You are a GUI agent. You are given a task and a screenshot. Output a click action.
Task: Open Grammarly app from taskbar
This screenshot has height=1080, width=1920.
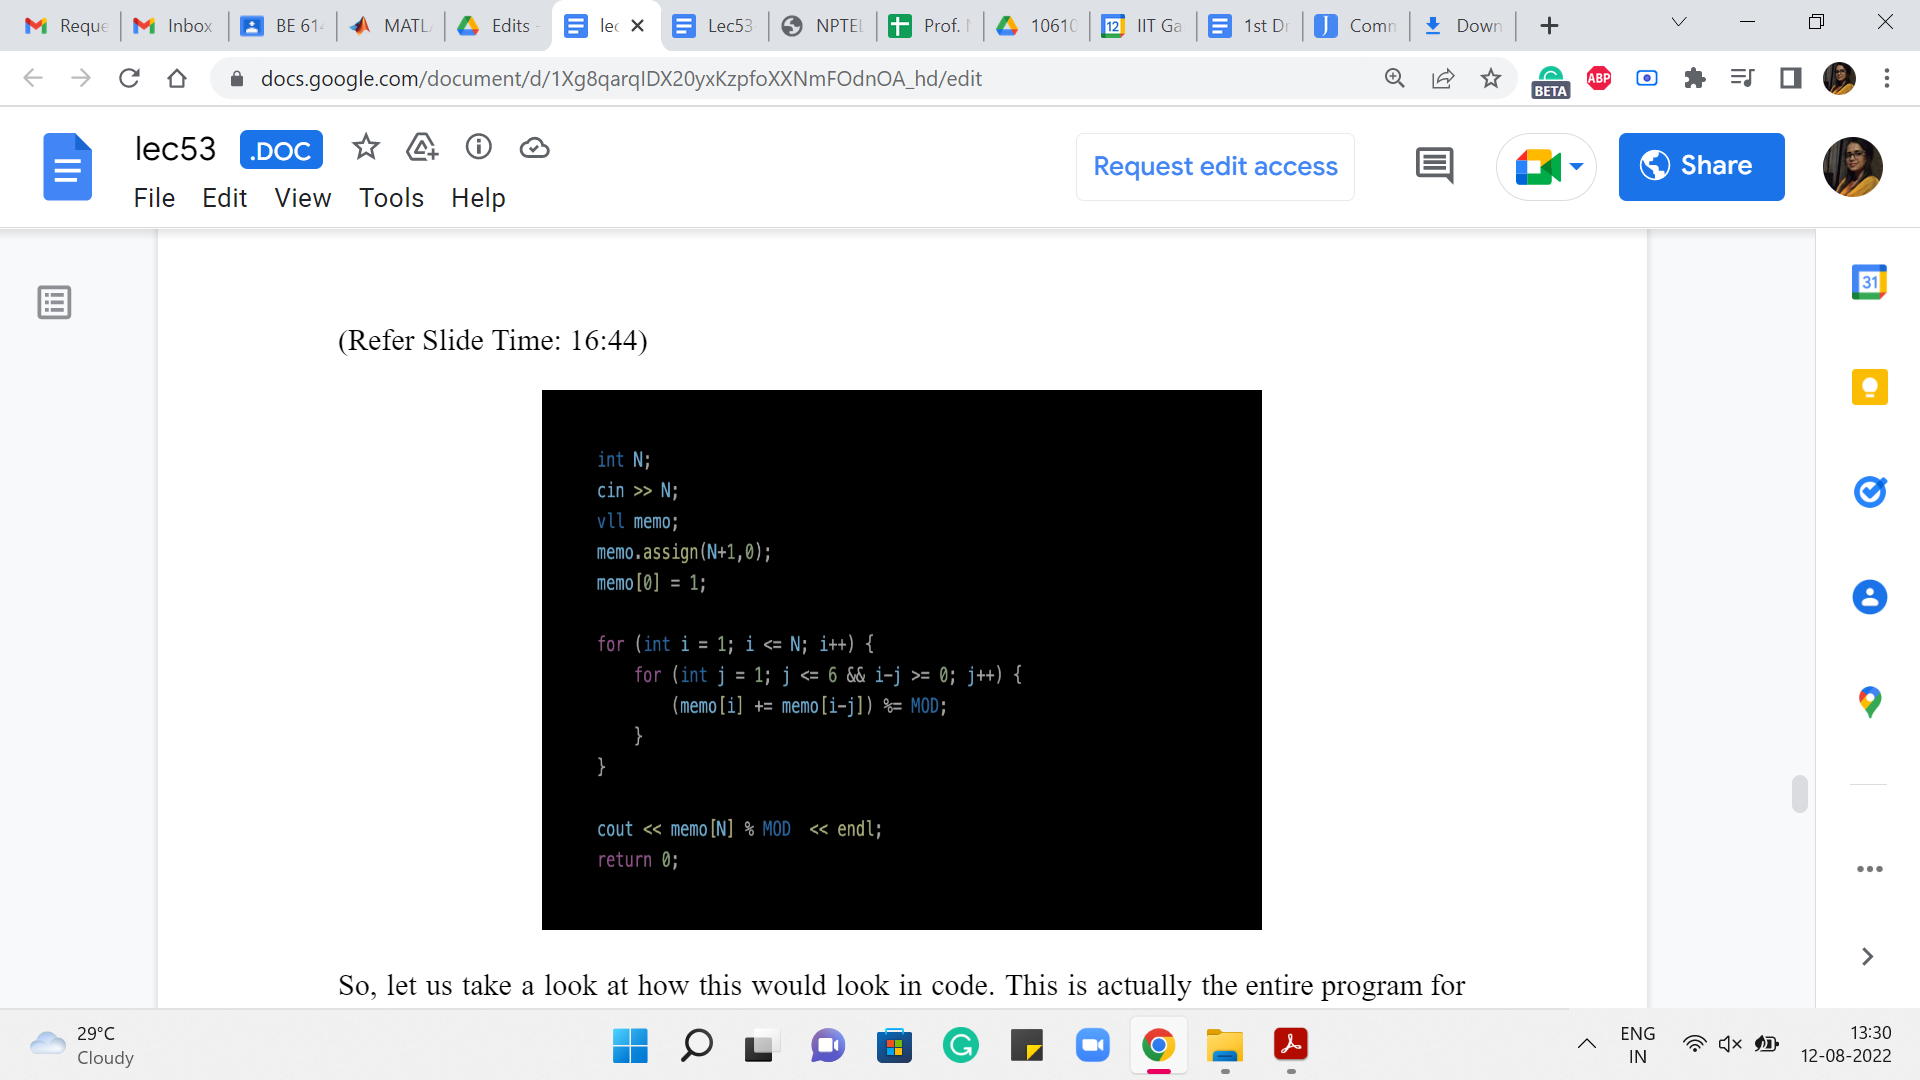point(960,1046)
